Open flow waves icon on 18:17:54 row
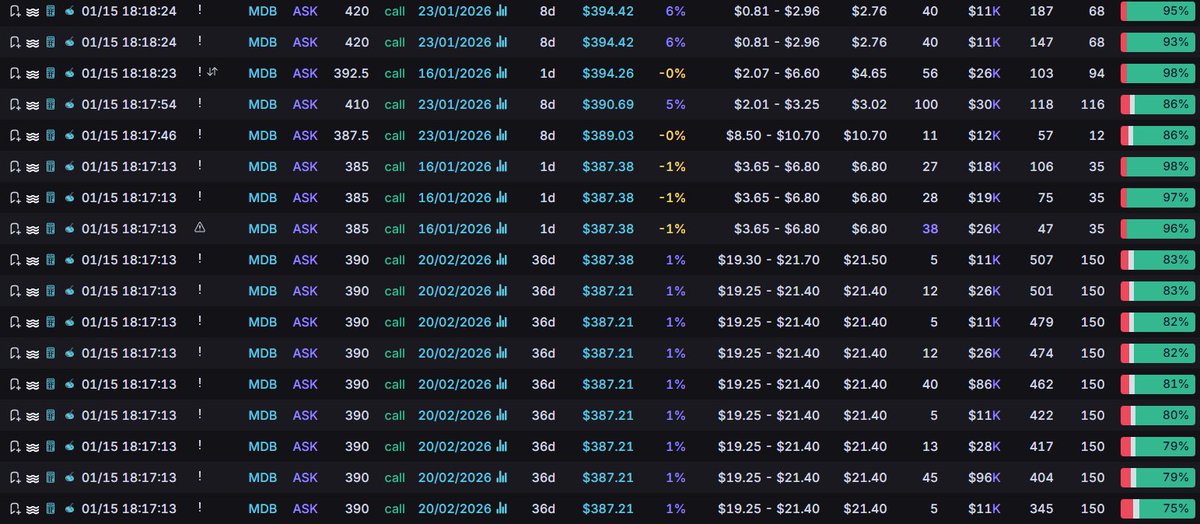Image resolution: width=1200 pixels, height=524 pixels. [33, 105]
